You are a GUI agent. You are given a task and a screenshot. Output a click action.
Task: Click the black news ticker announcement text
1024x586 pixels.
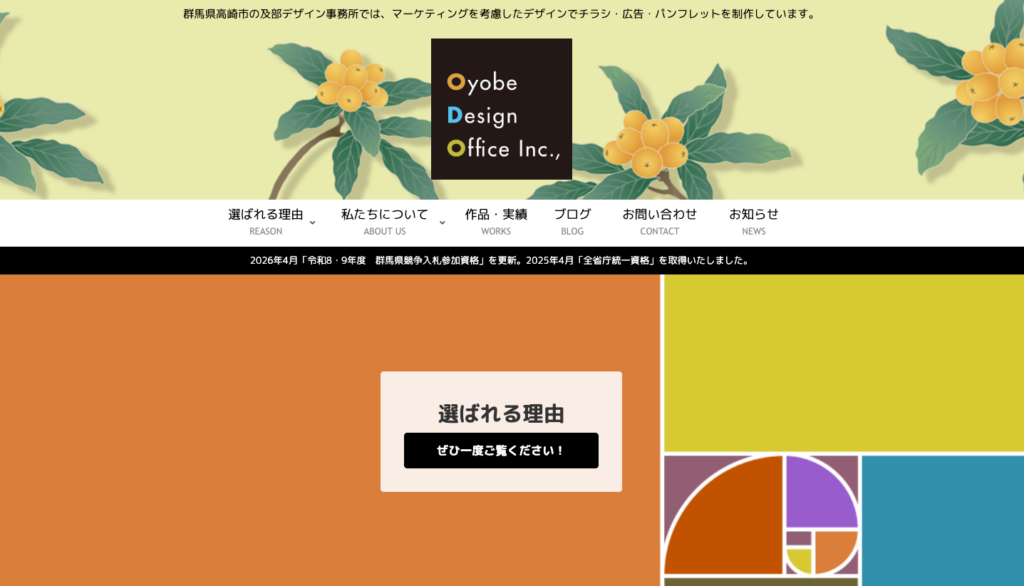coord(501,260)
